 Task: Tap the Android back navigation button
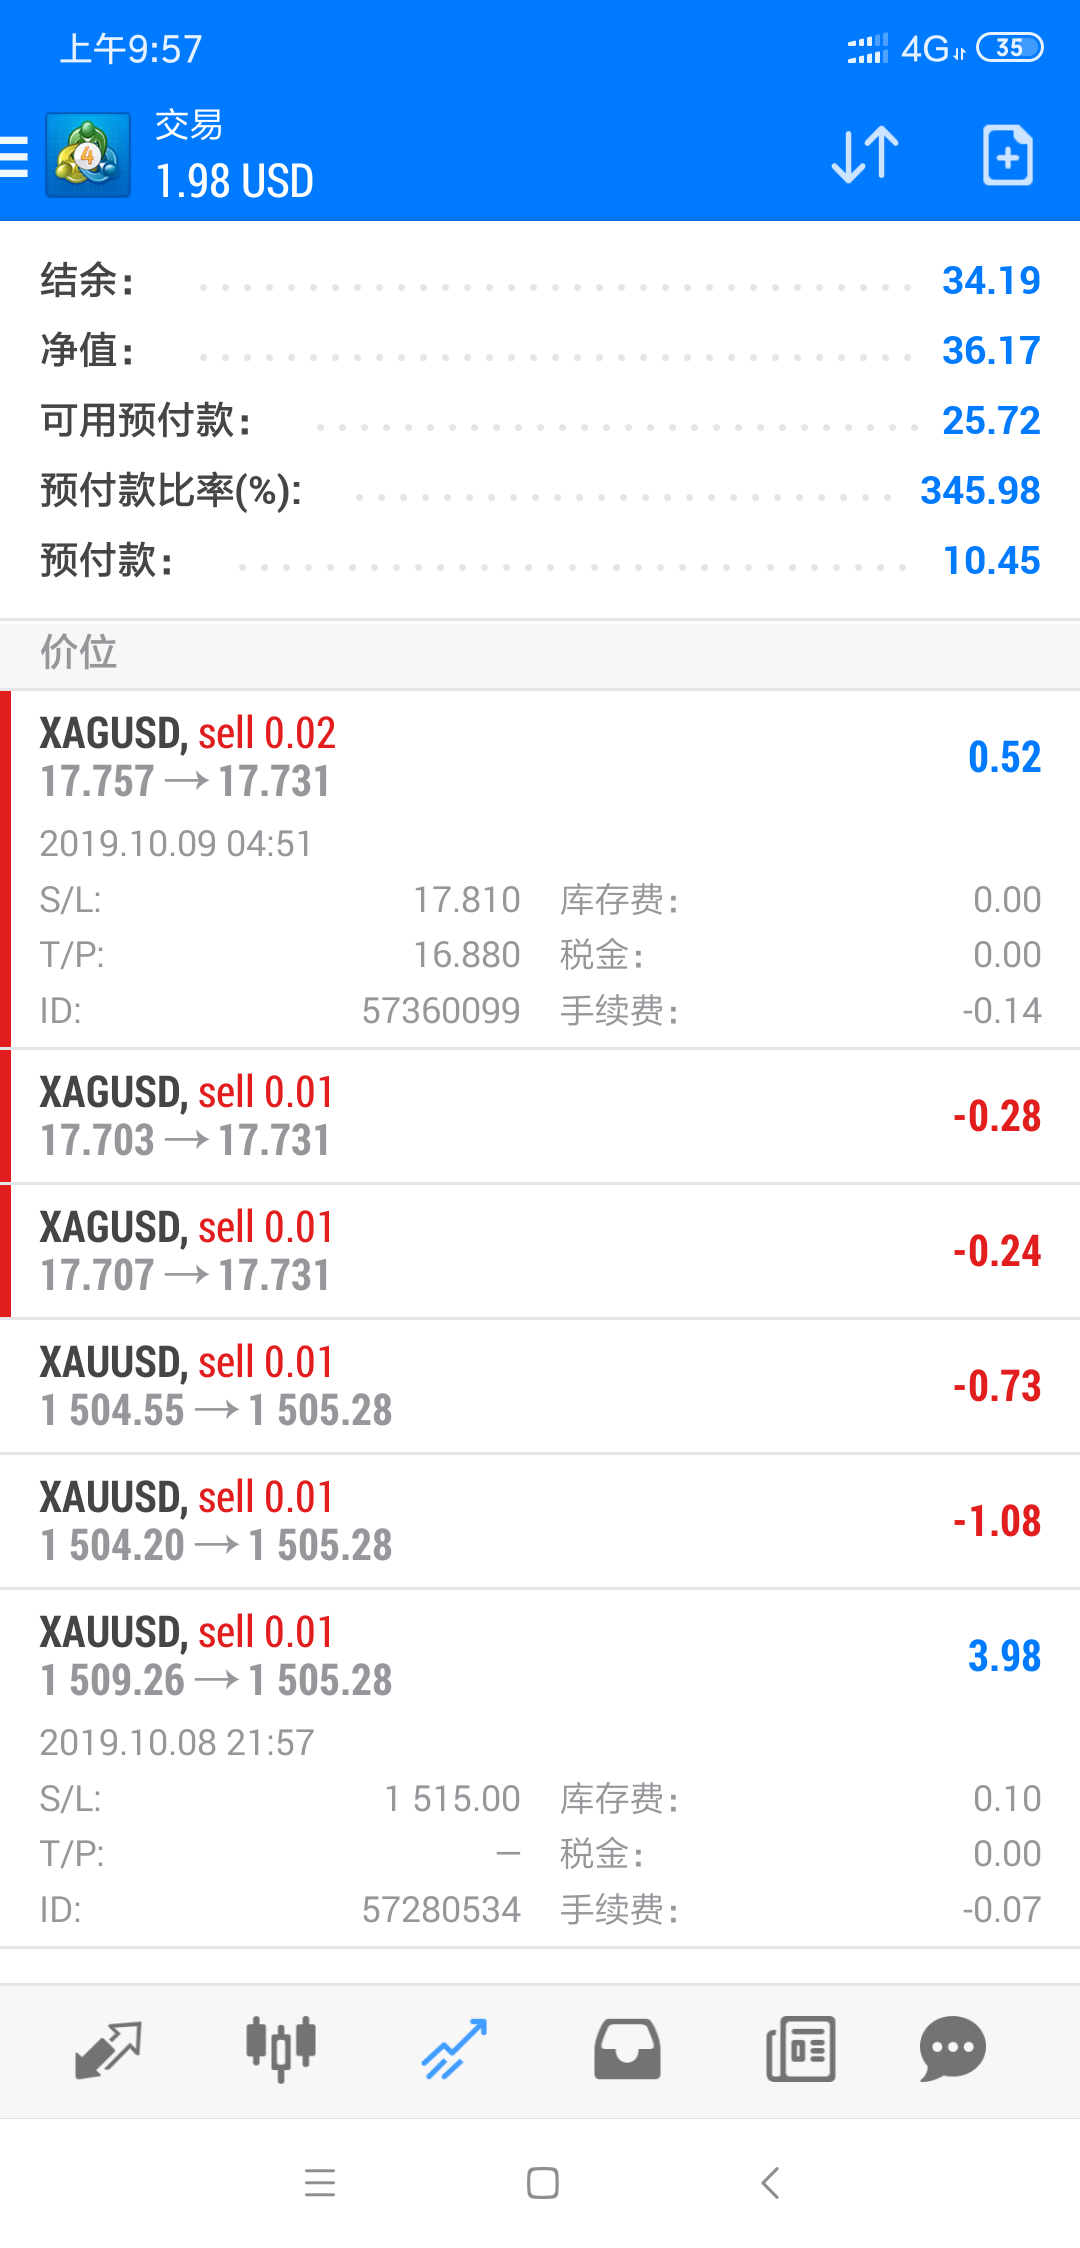point(770,2182)
